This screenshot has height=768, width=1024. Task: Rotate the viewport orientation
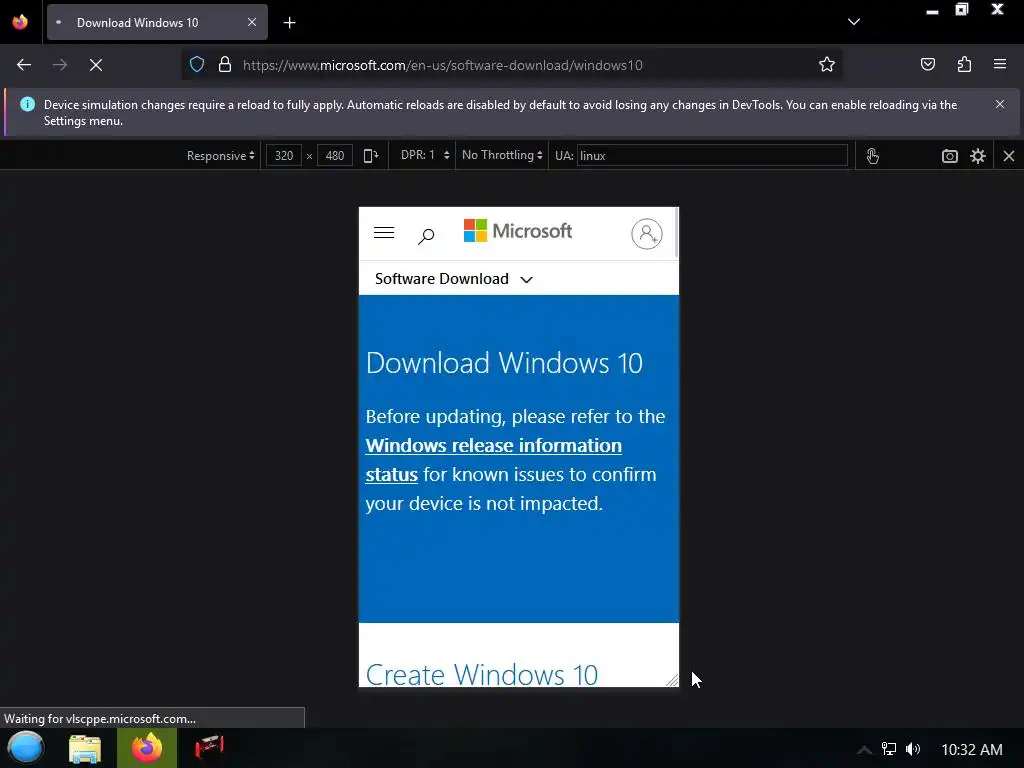tap(371, 155)
